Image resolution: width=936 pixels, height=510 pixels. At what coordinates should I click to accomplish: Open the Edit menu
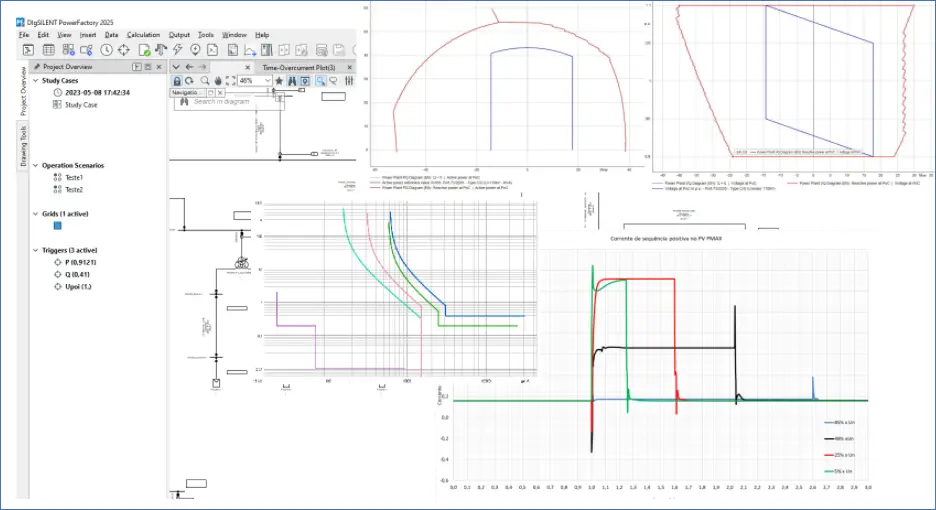pyautogui.click(x=43, y=35)
